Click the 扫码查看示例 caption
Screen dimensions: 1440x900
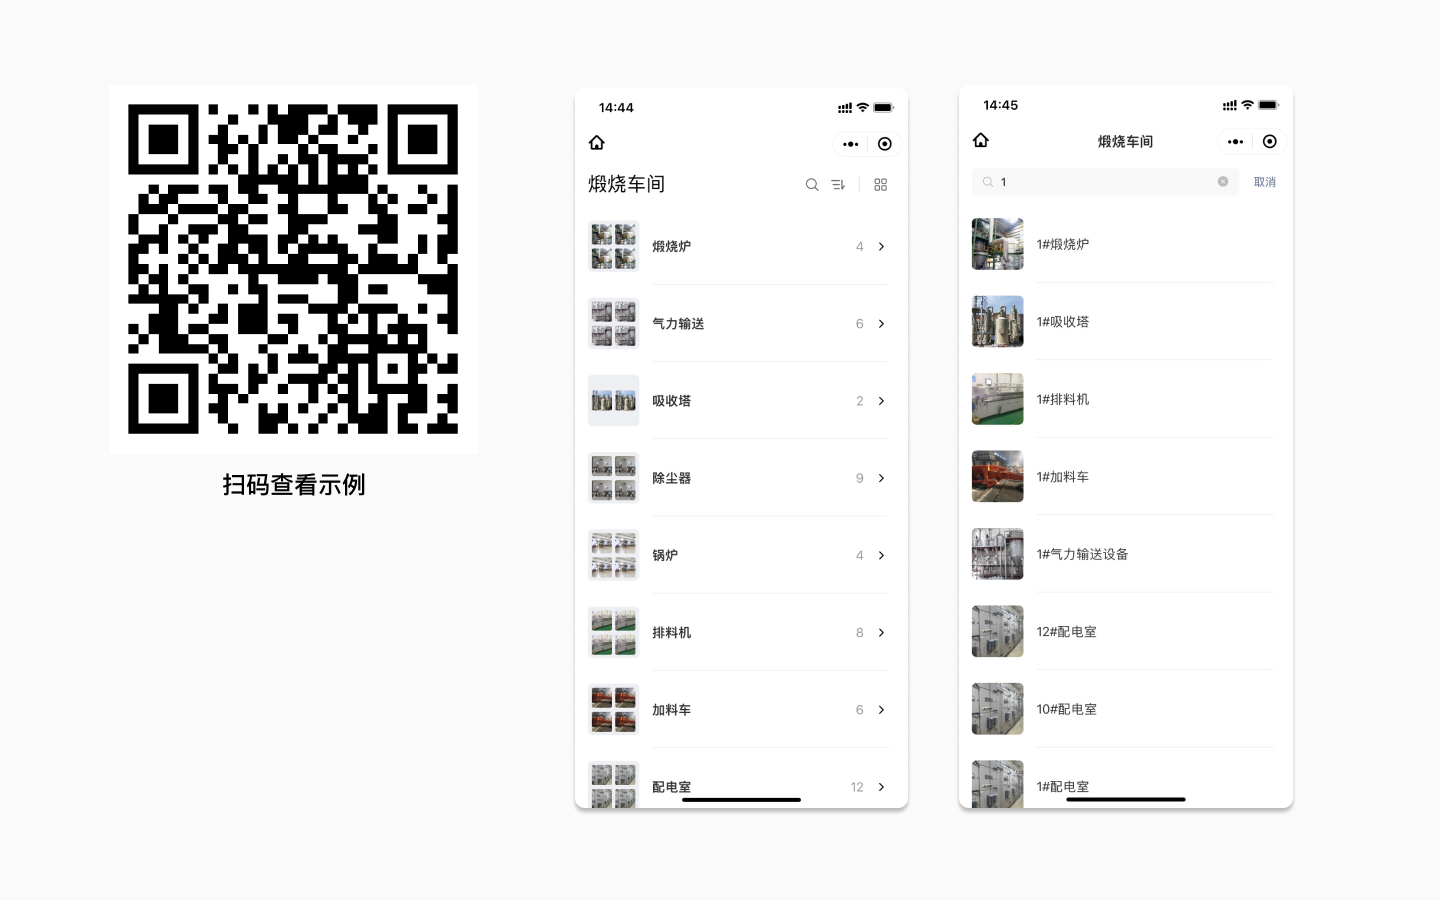coord(294,485)
